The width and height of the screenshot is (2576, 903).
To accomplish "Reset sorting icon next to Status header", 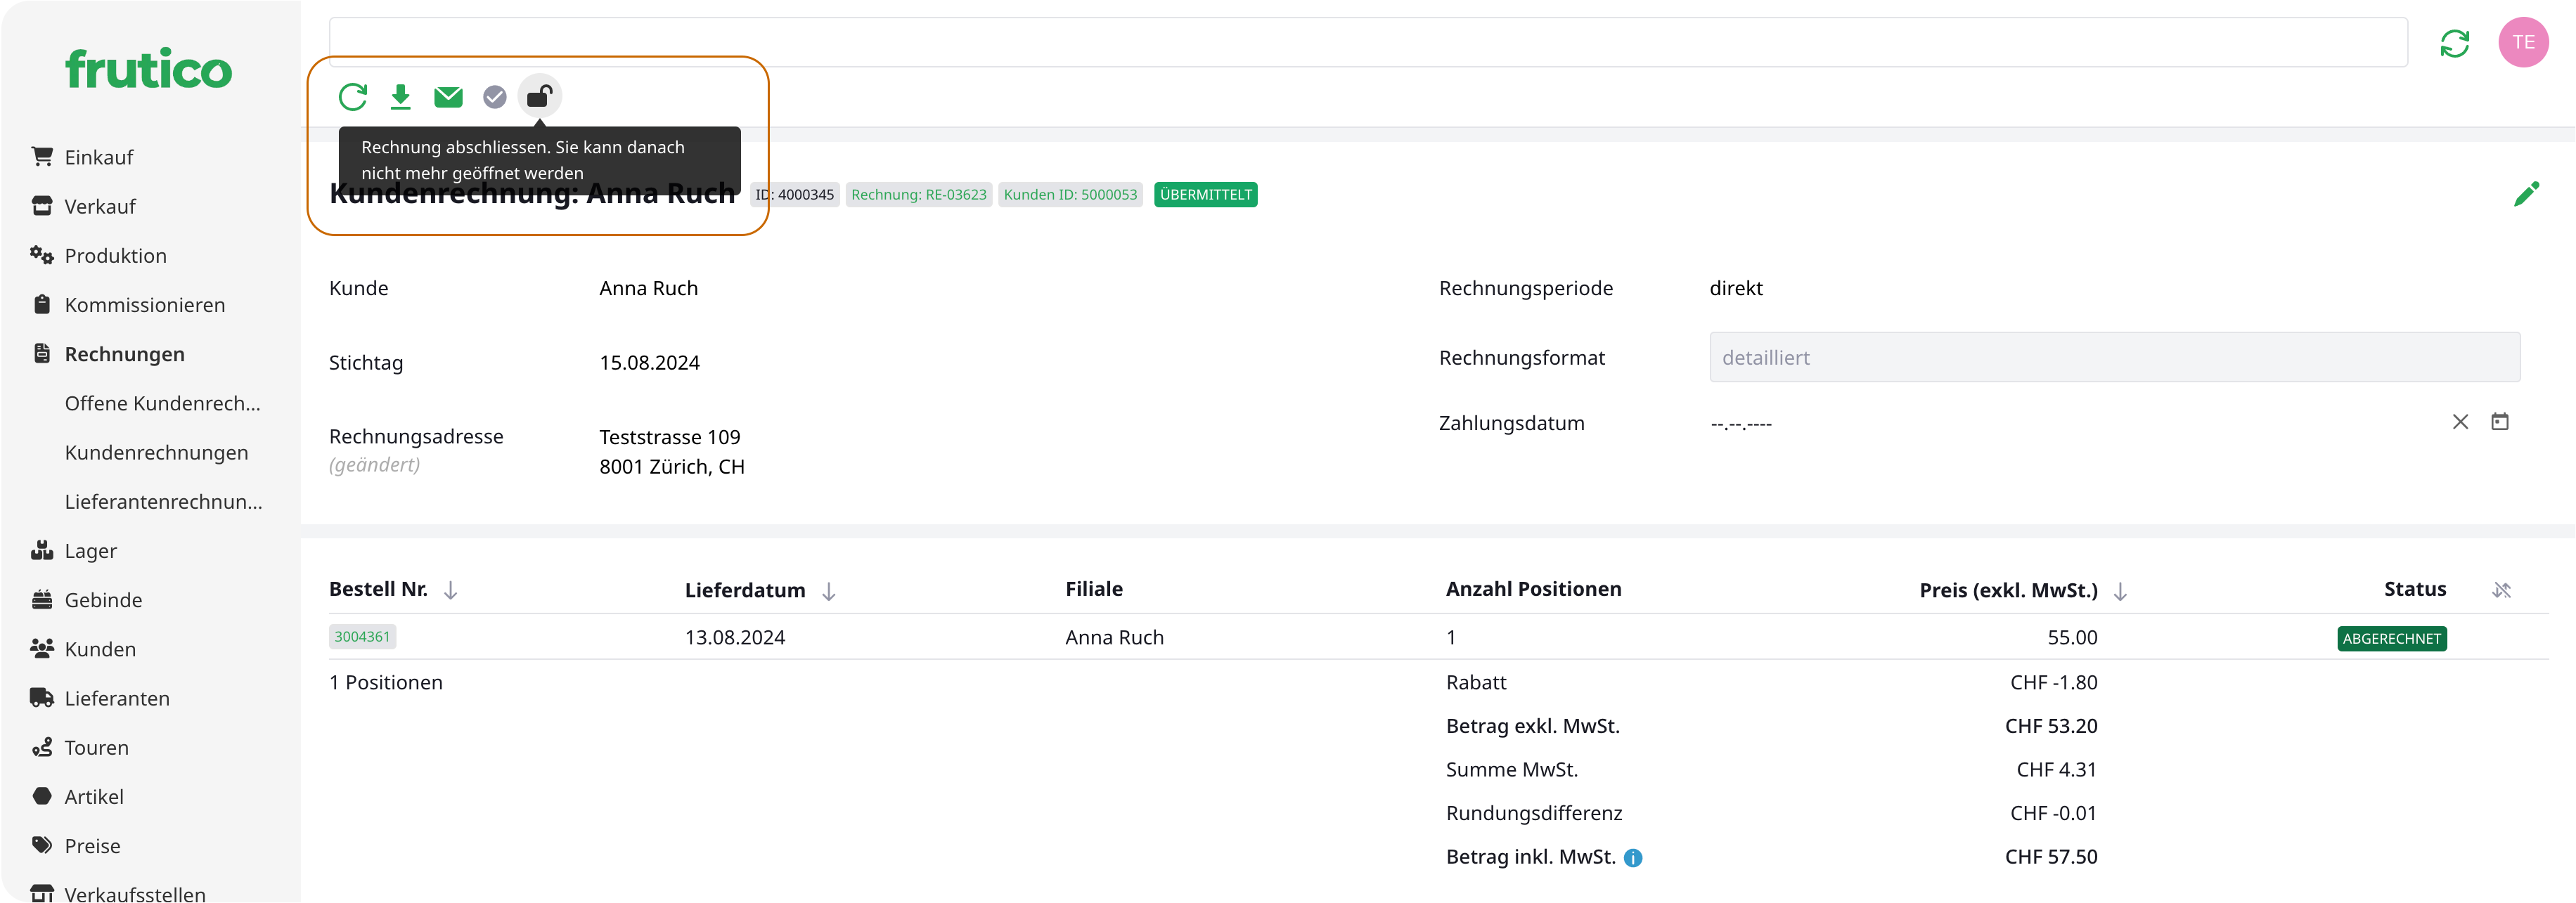I will point(2501,591).
